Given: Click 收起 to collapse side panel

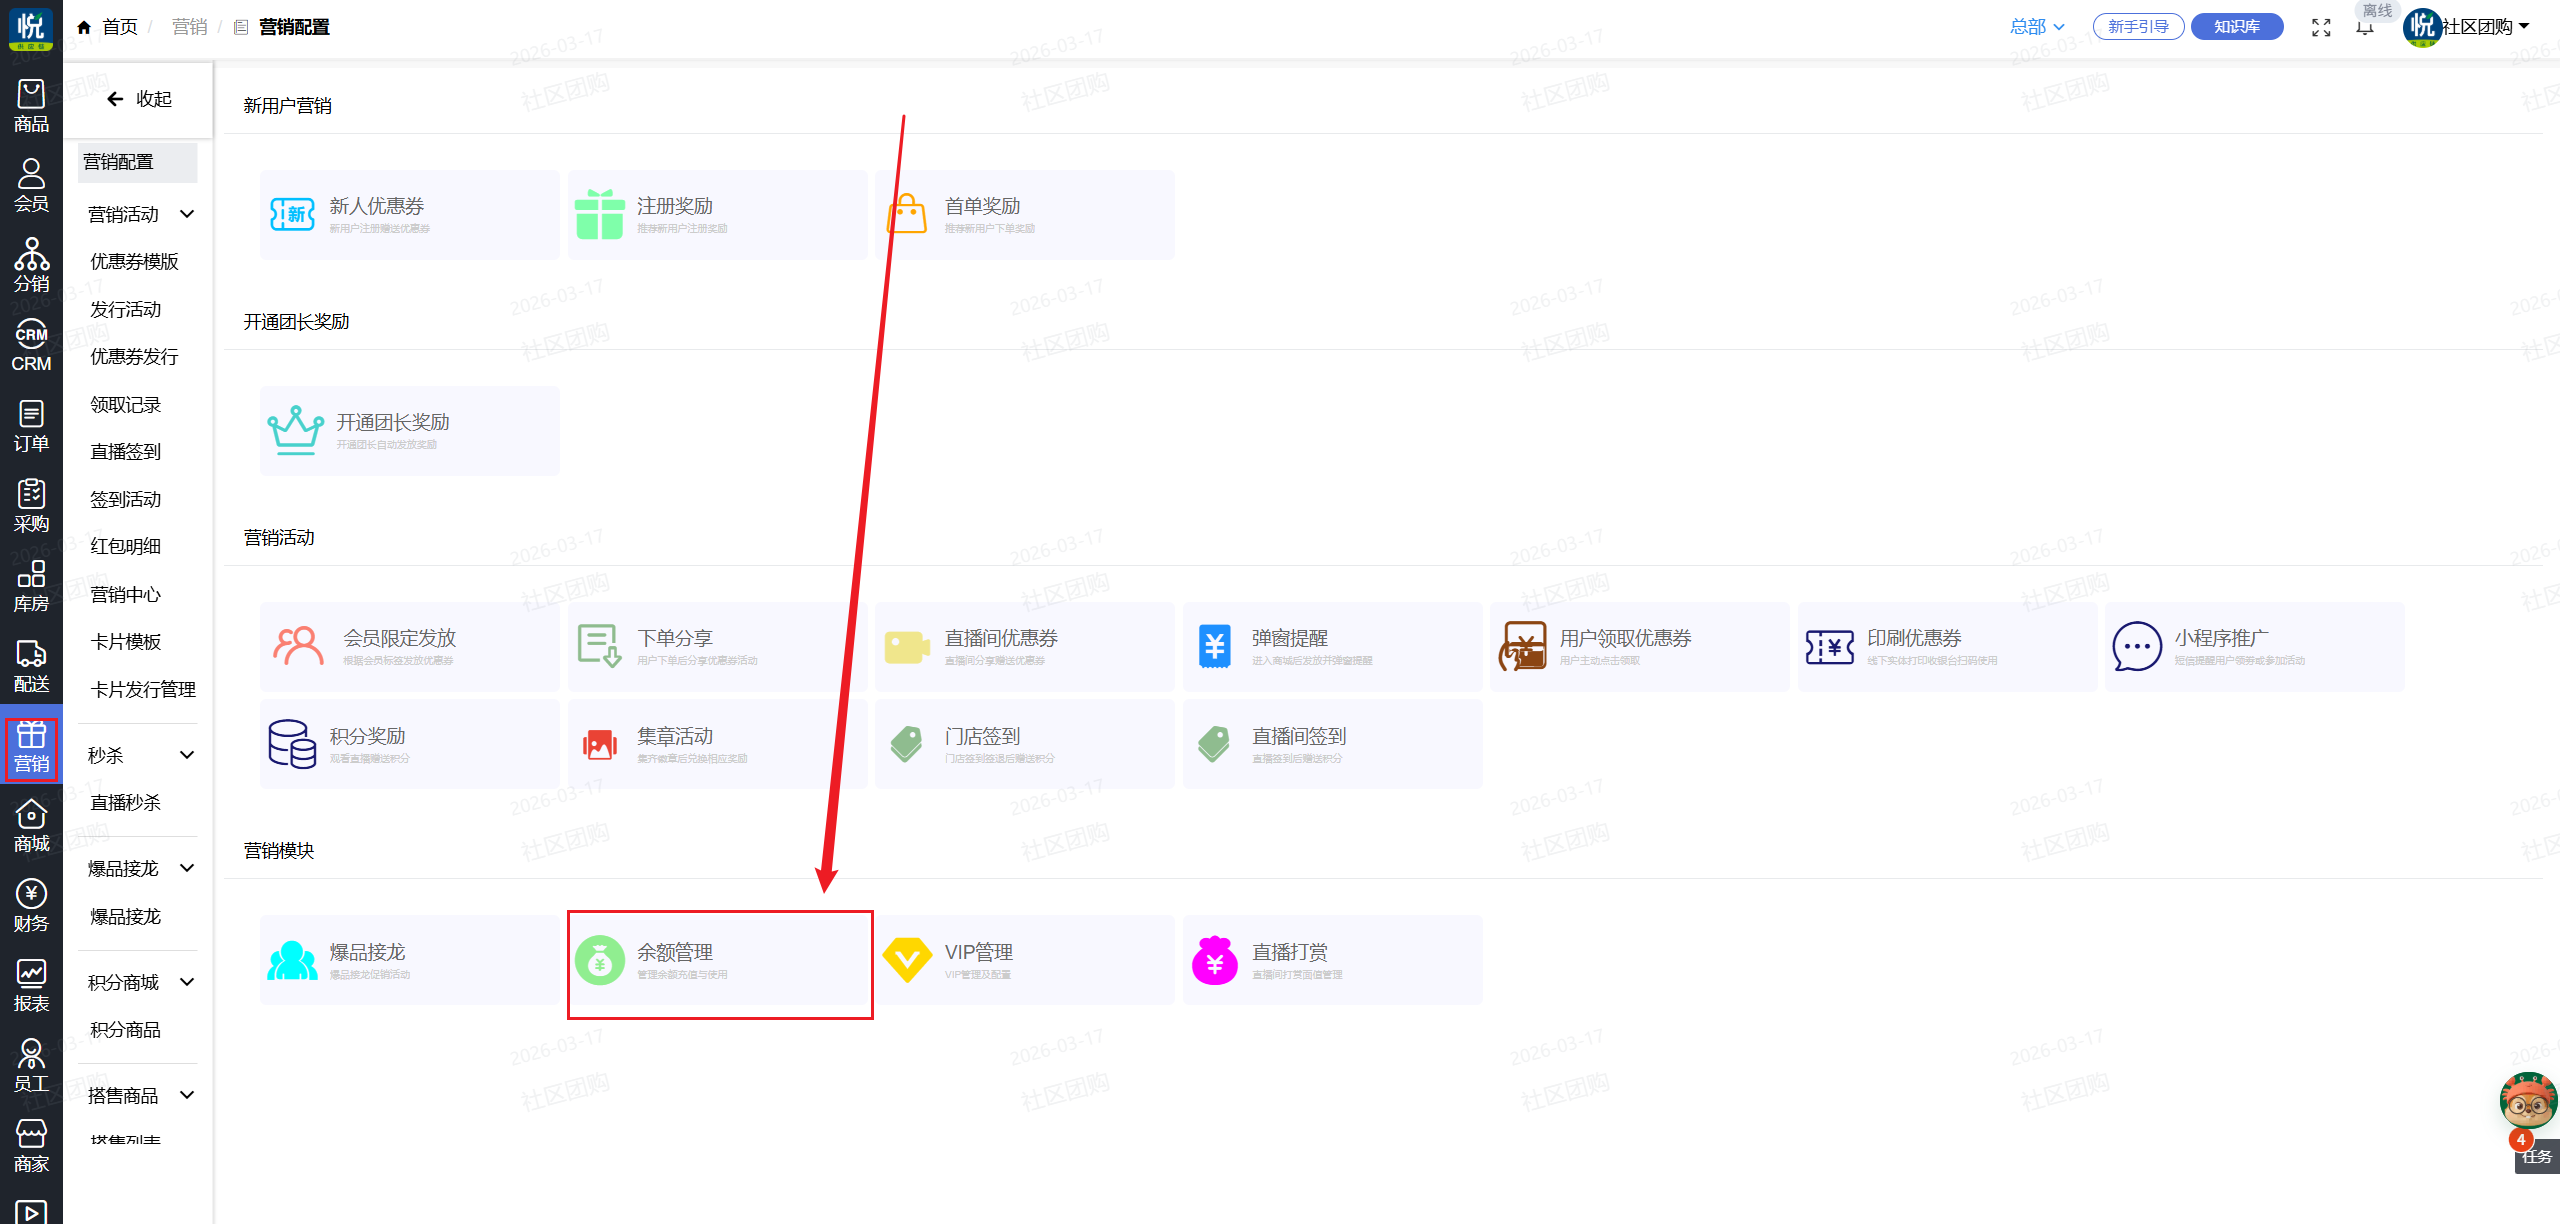Looking at the screenshot, I should [140, 99].
